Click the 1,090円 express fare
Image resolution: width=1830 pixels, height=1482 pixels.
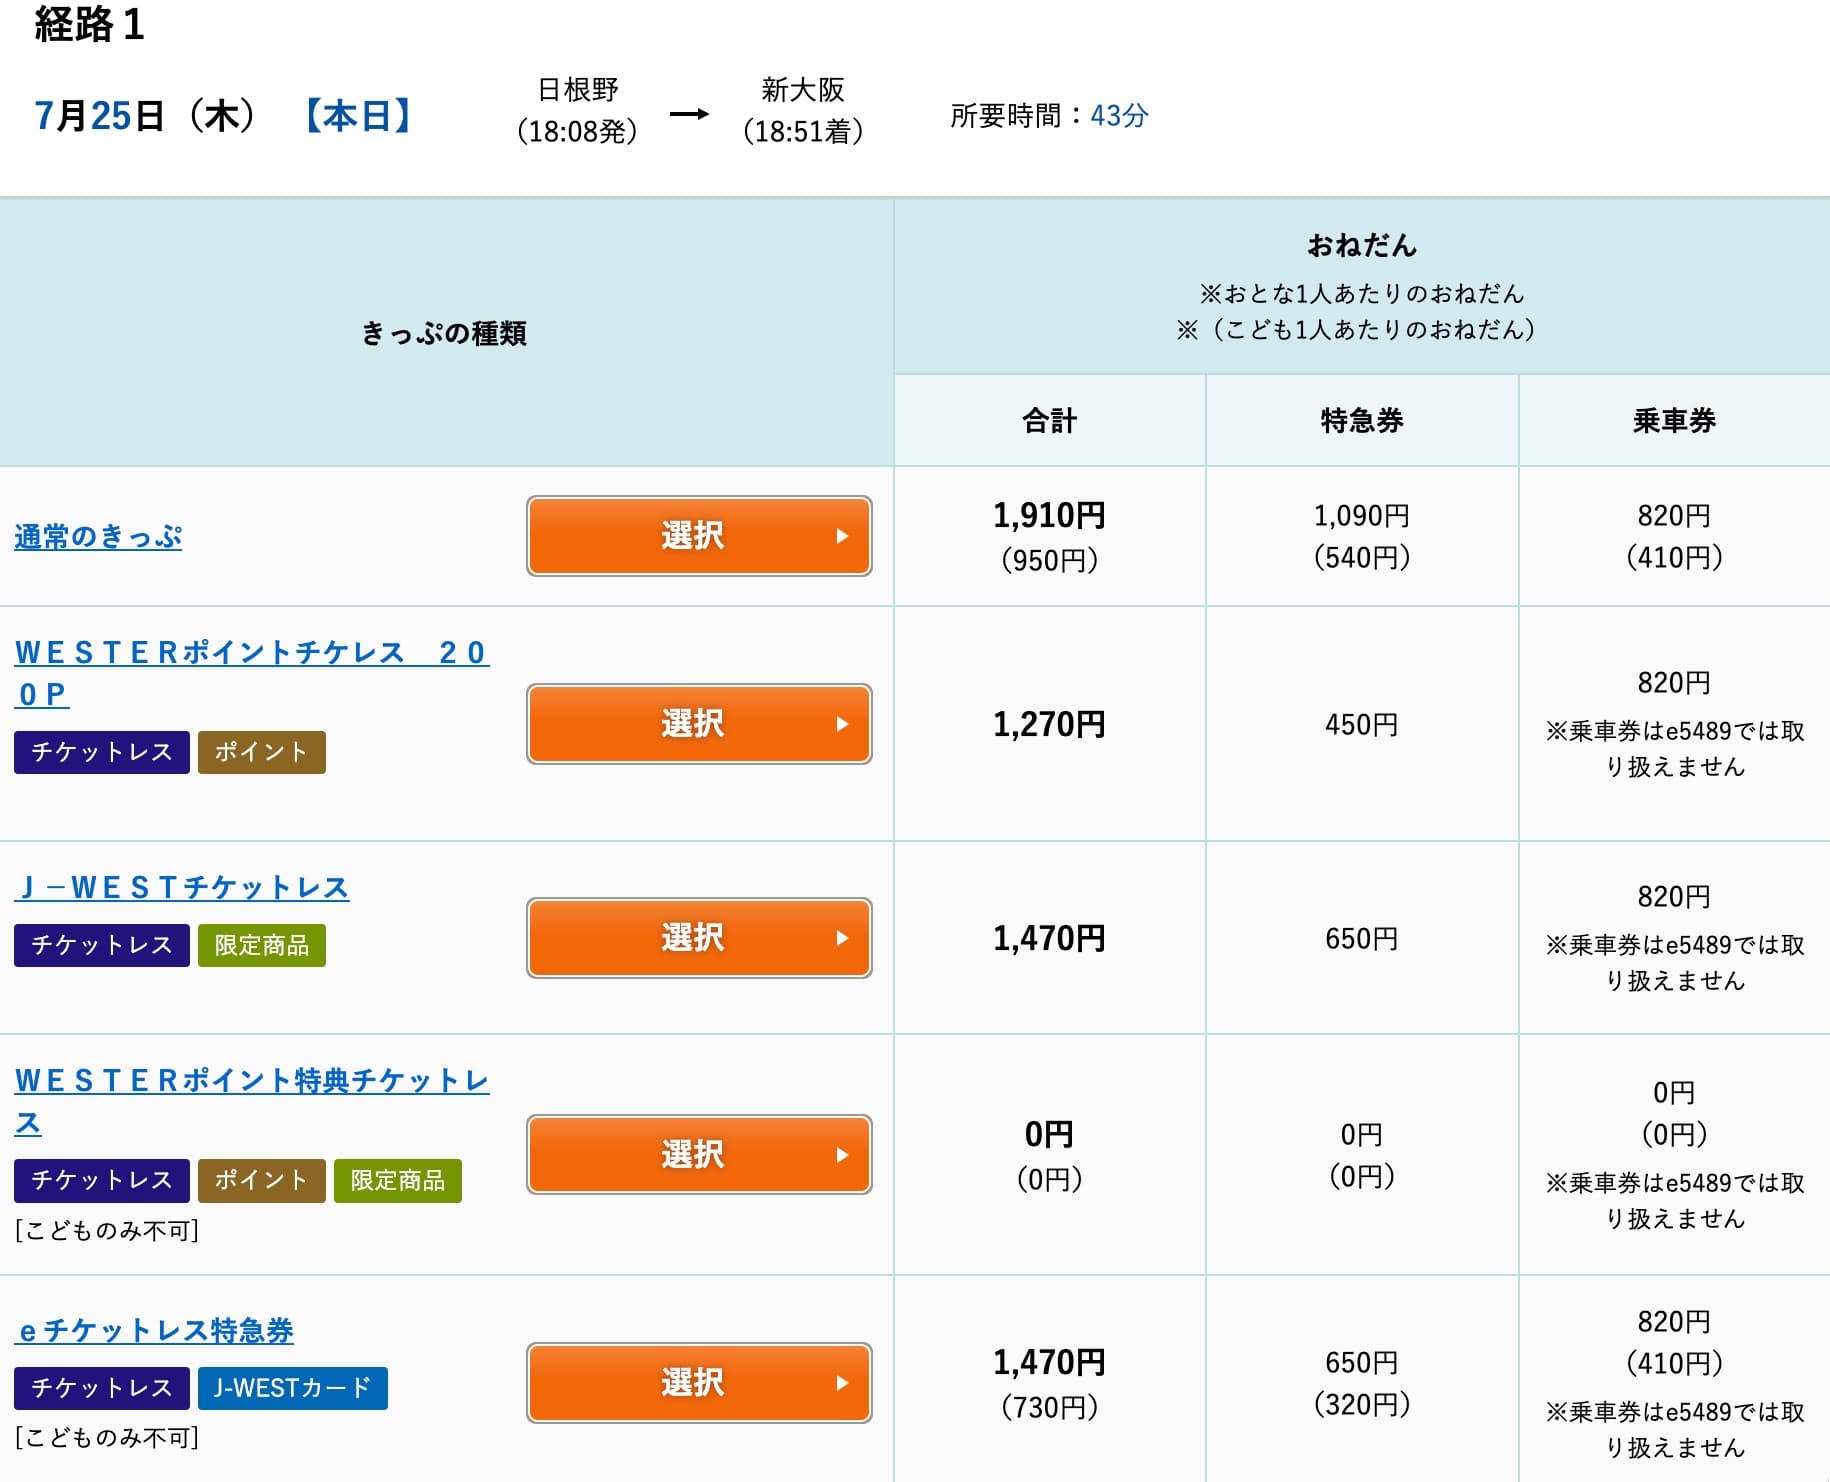click(1362, 516)
